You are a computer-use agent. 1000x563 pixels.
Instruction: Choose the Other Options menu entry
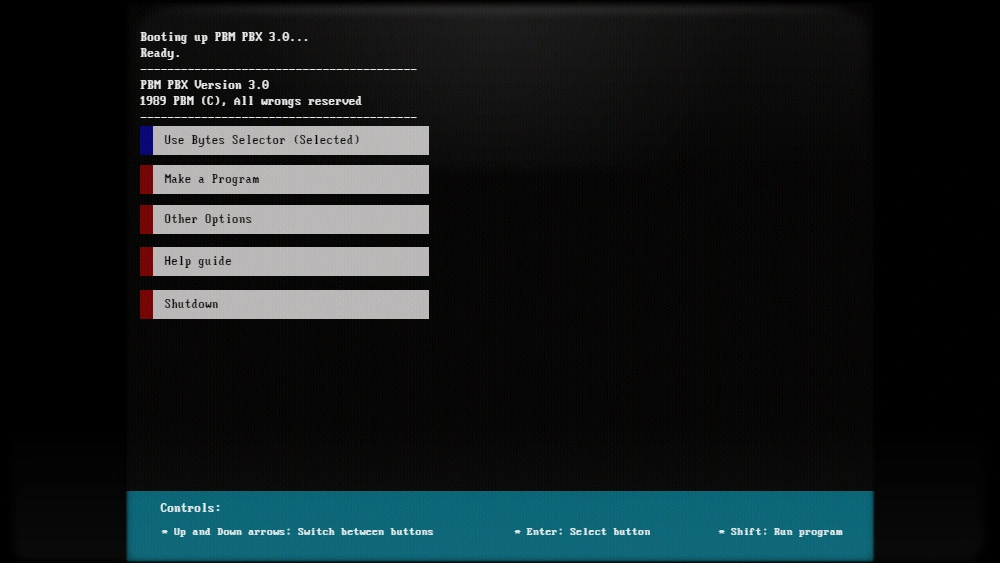(x=284, y=219)
